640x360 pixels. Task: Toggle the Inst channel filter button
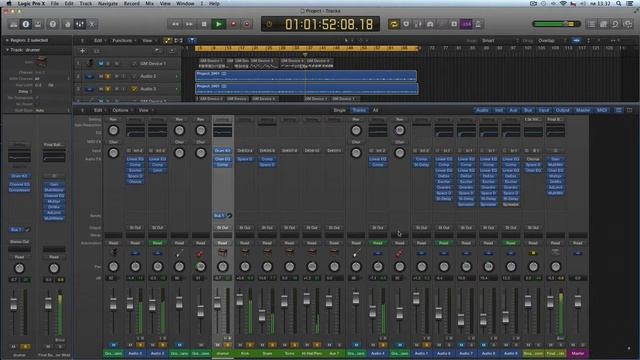[x=499, y=110]
